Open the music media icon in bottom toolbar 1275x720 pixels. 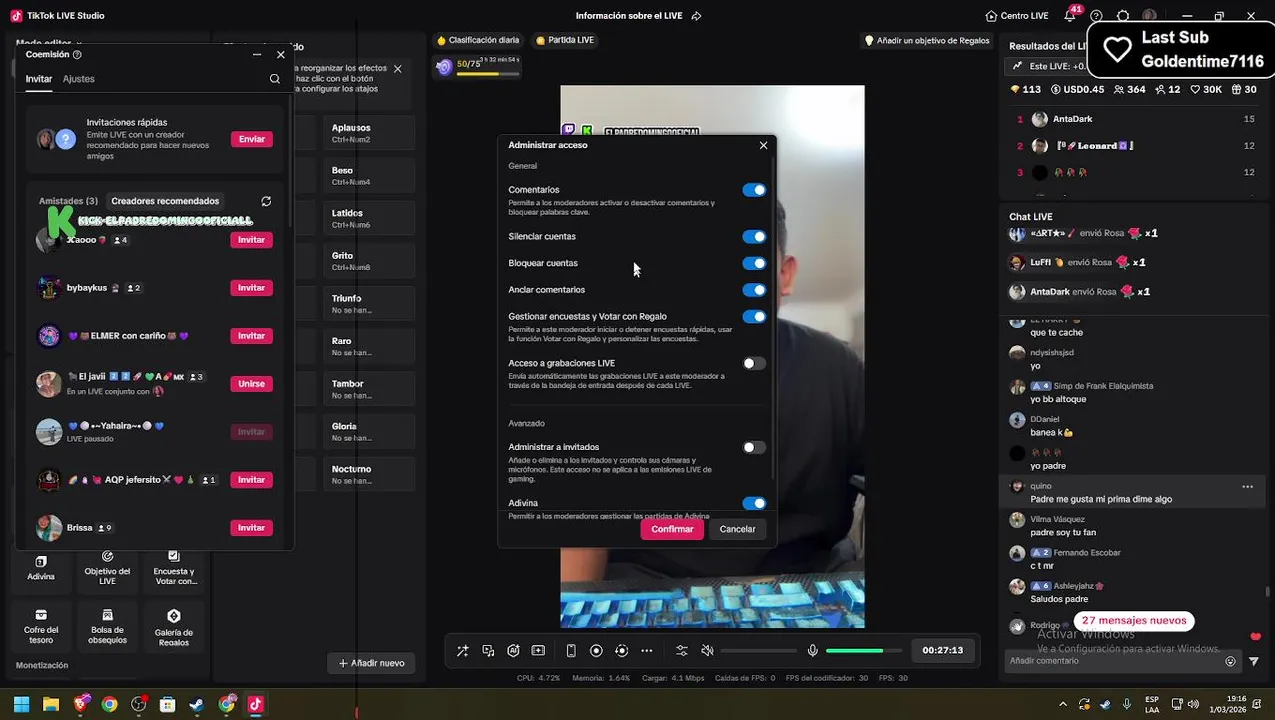click(488, 650)
